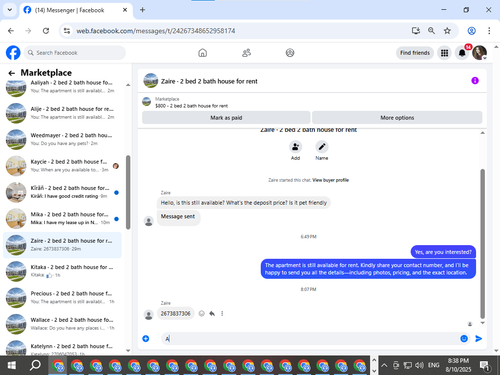Image resolution: width=500 pixels, height=375 pixels.
Task: Open Alije conversation in chat list
Action: click(62, 113)
